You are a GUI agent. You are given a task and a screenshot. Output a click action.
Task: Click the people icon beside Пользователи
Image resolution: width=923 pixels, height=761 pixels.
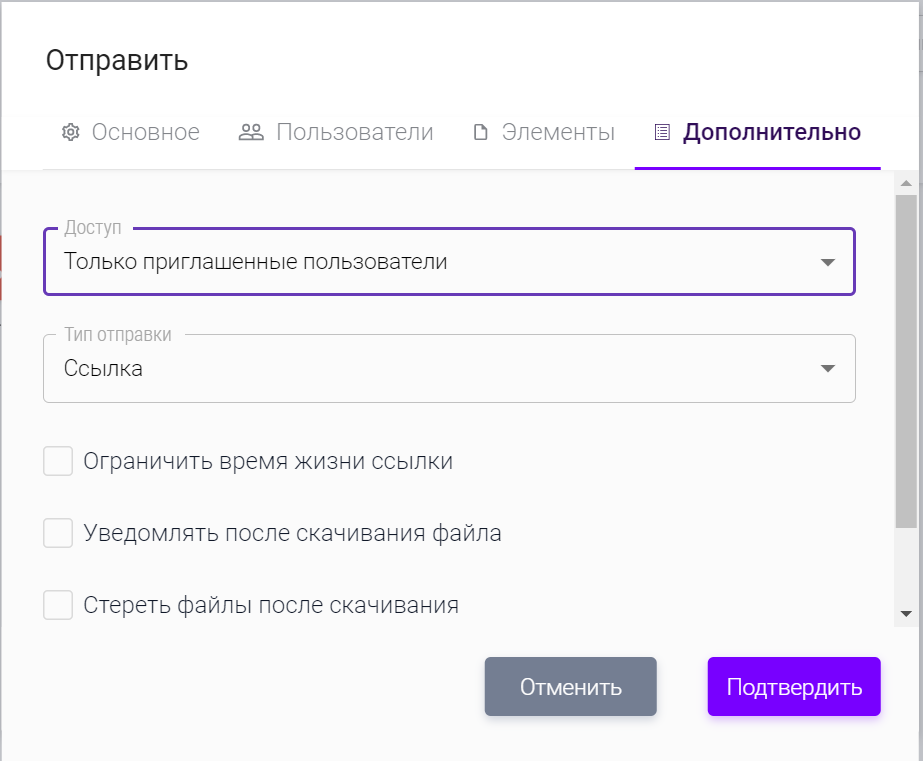click(251, 133)
